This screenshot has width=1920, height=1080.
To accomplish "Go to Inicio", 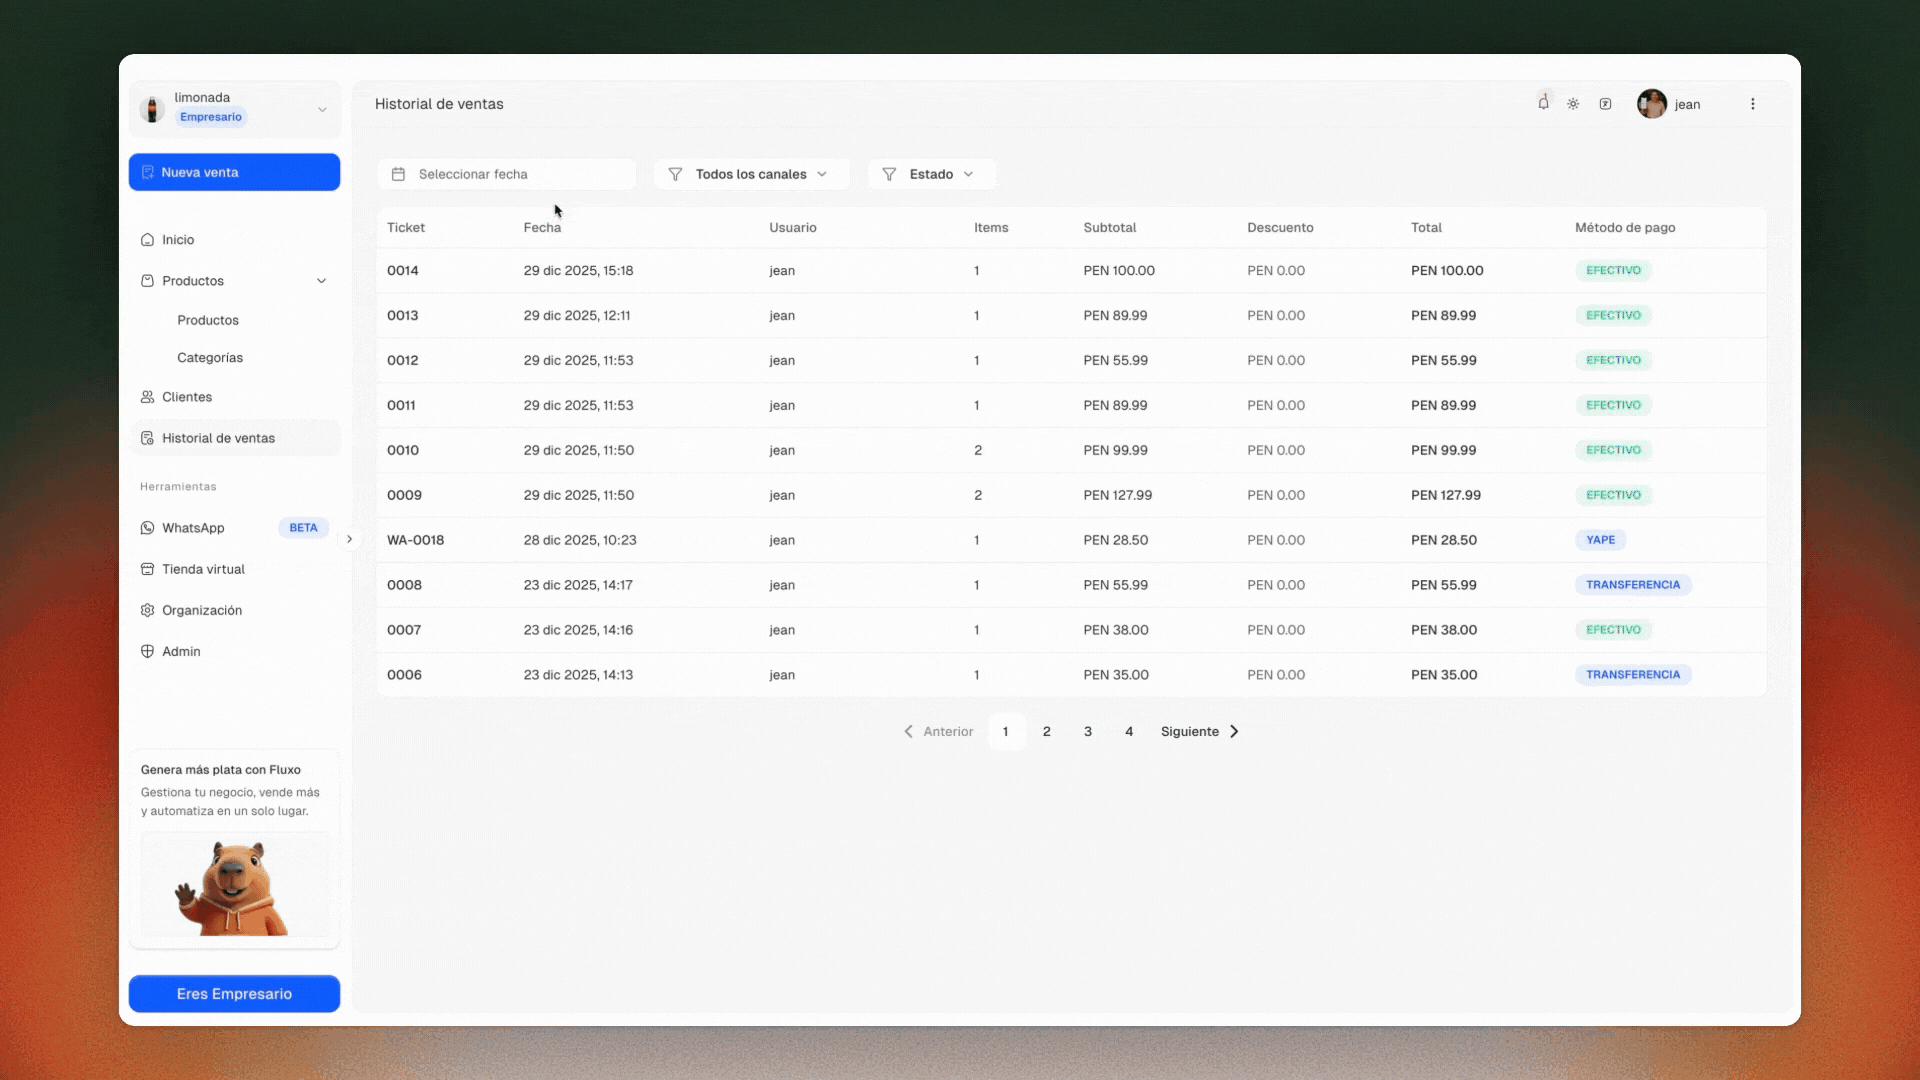I will [178, 240].
